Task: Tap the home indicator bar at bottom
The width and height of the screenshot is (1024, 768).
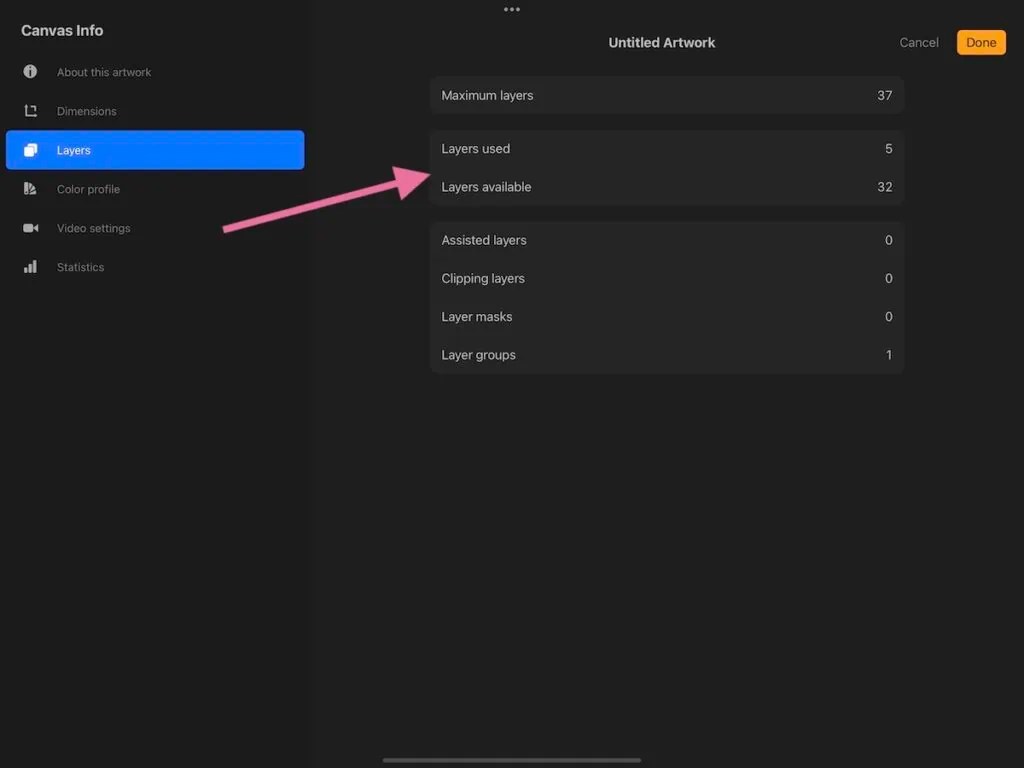Action: coord(512,760)
